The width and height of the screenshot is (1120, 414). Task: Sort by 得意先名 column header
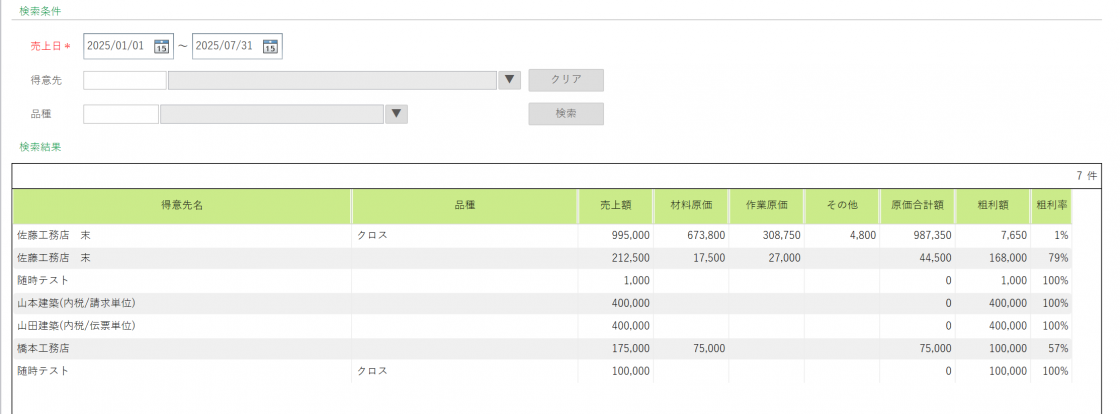point(182,205)
